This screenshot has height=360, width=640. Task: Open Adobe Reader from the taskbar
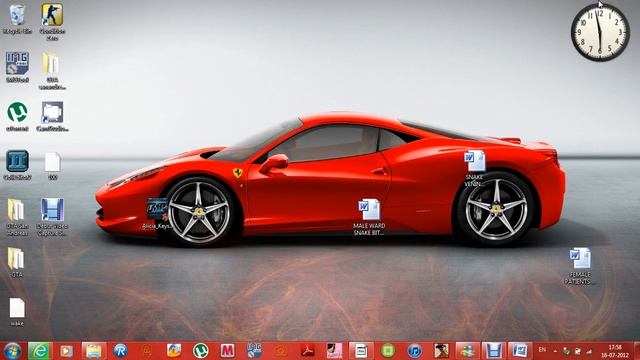click(307, 351)
